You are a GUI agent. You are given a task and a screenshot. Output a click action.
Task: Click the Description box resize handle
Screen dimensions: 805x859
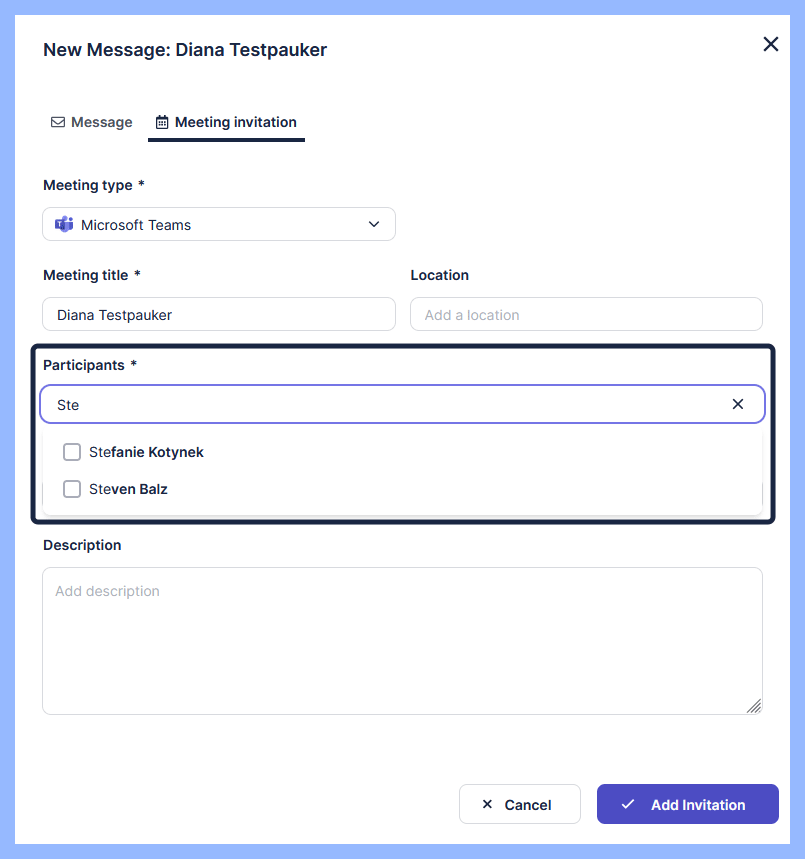click(x=754, y=706)
